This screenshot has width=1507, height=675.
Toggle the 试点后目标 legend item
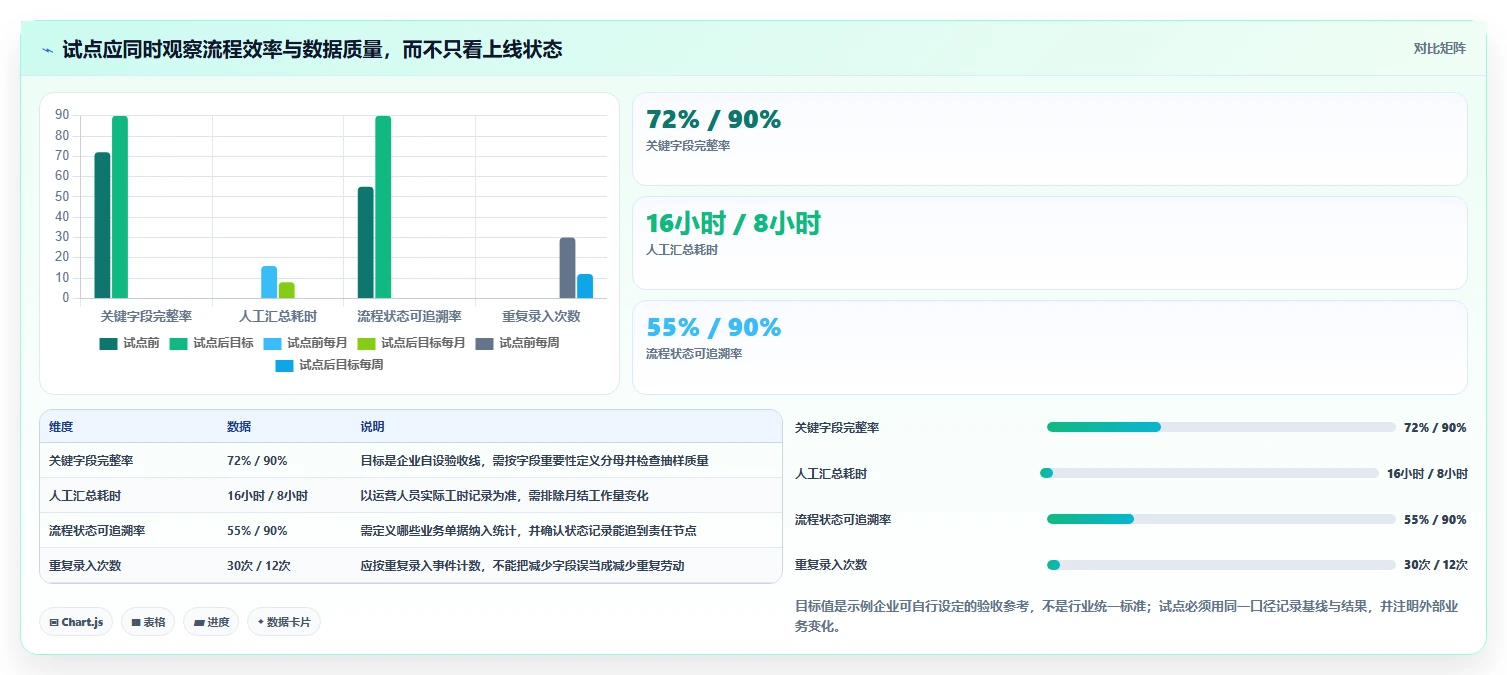[211, 343]
